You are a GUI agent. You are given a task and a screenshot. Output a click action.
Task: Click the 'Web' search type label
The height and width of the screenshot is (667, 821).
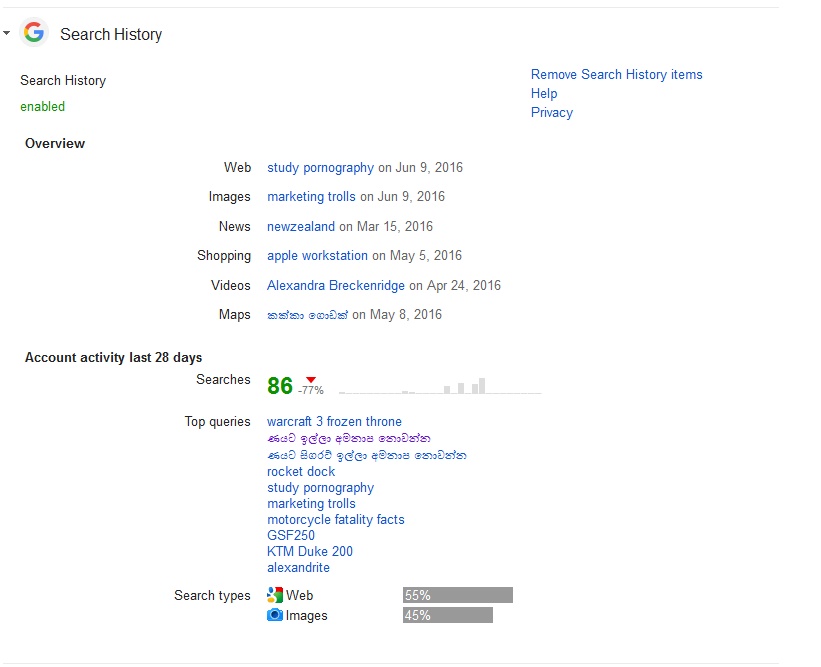coord(299,595)
